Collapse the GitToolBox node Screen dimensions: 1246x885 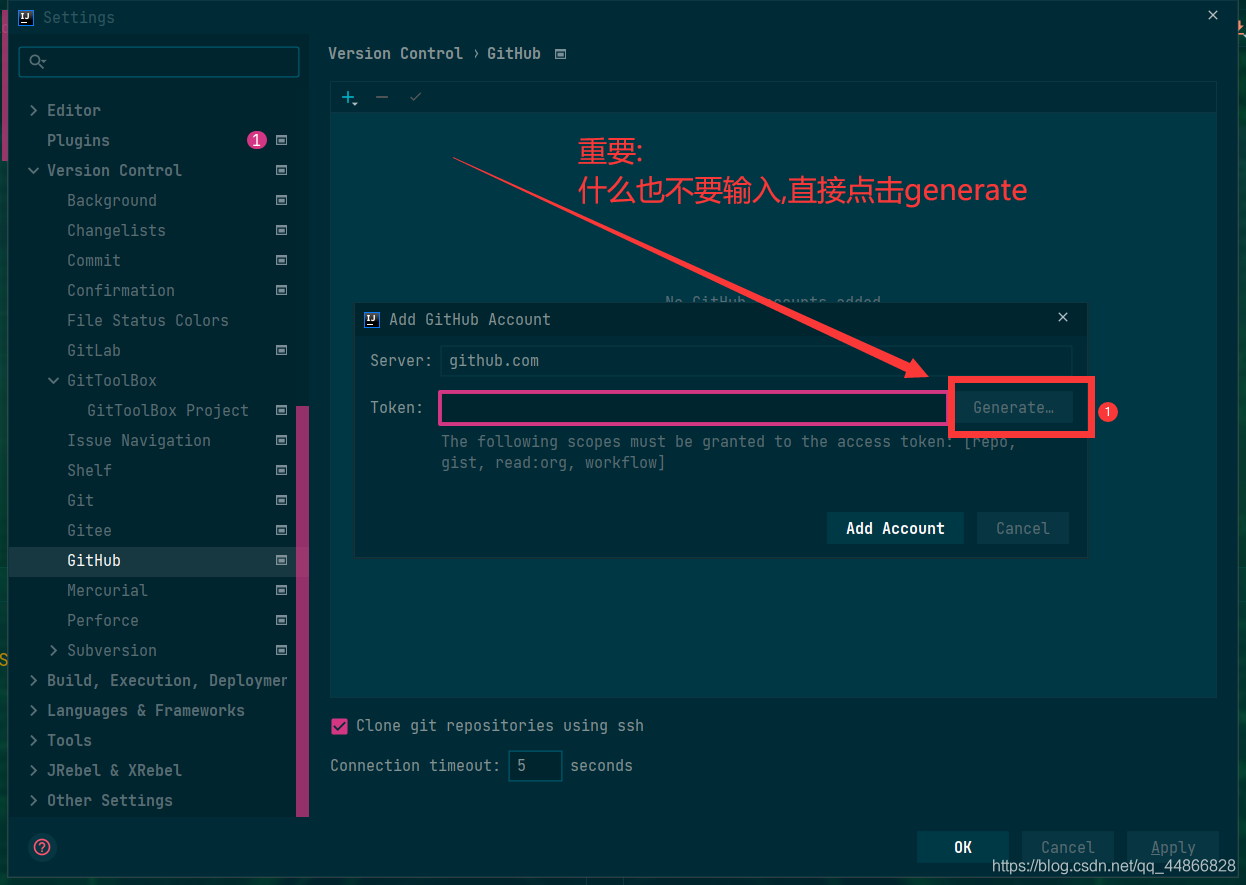point(54,380)
